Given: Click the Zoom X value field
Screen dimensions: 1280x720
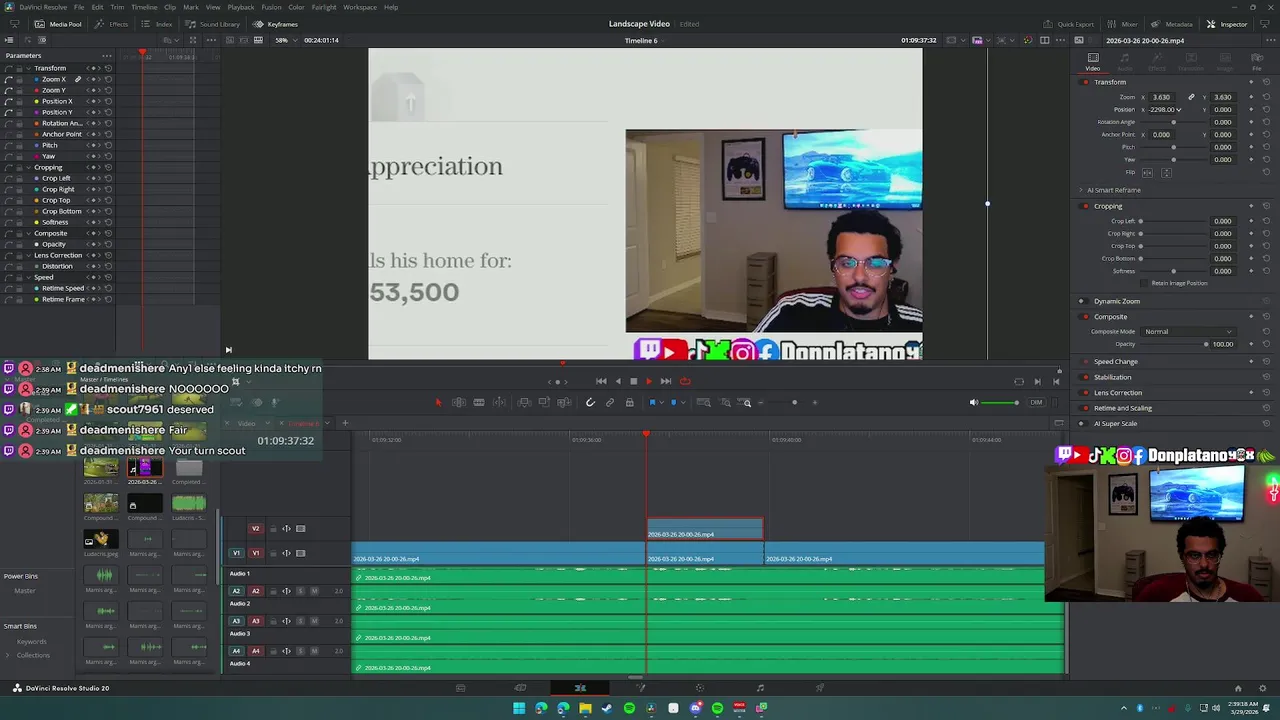Looking at the screenshot, I should pos(1161,97).
